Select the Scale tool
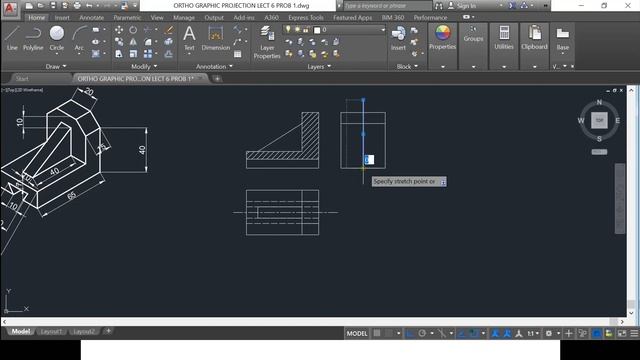 coord(133,53)
